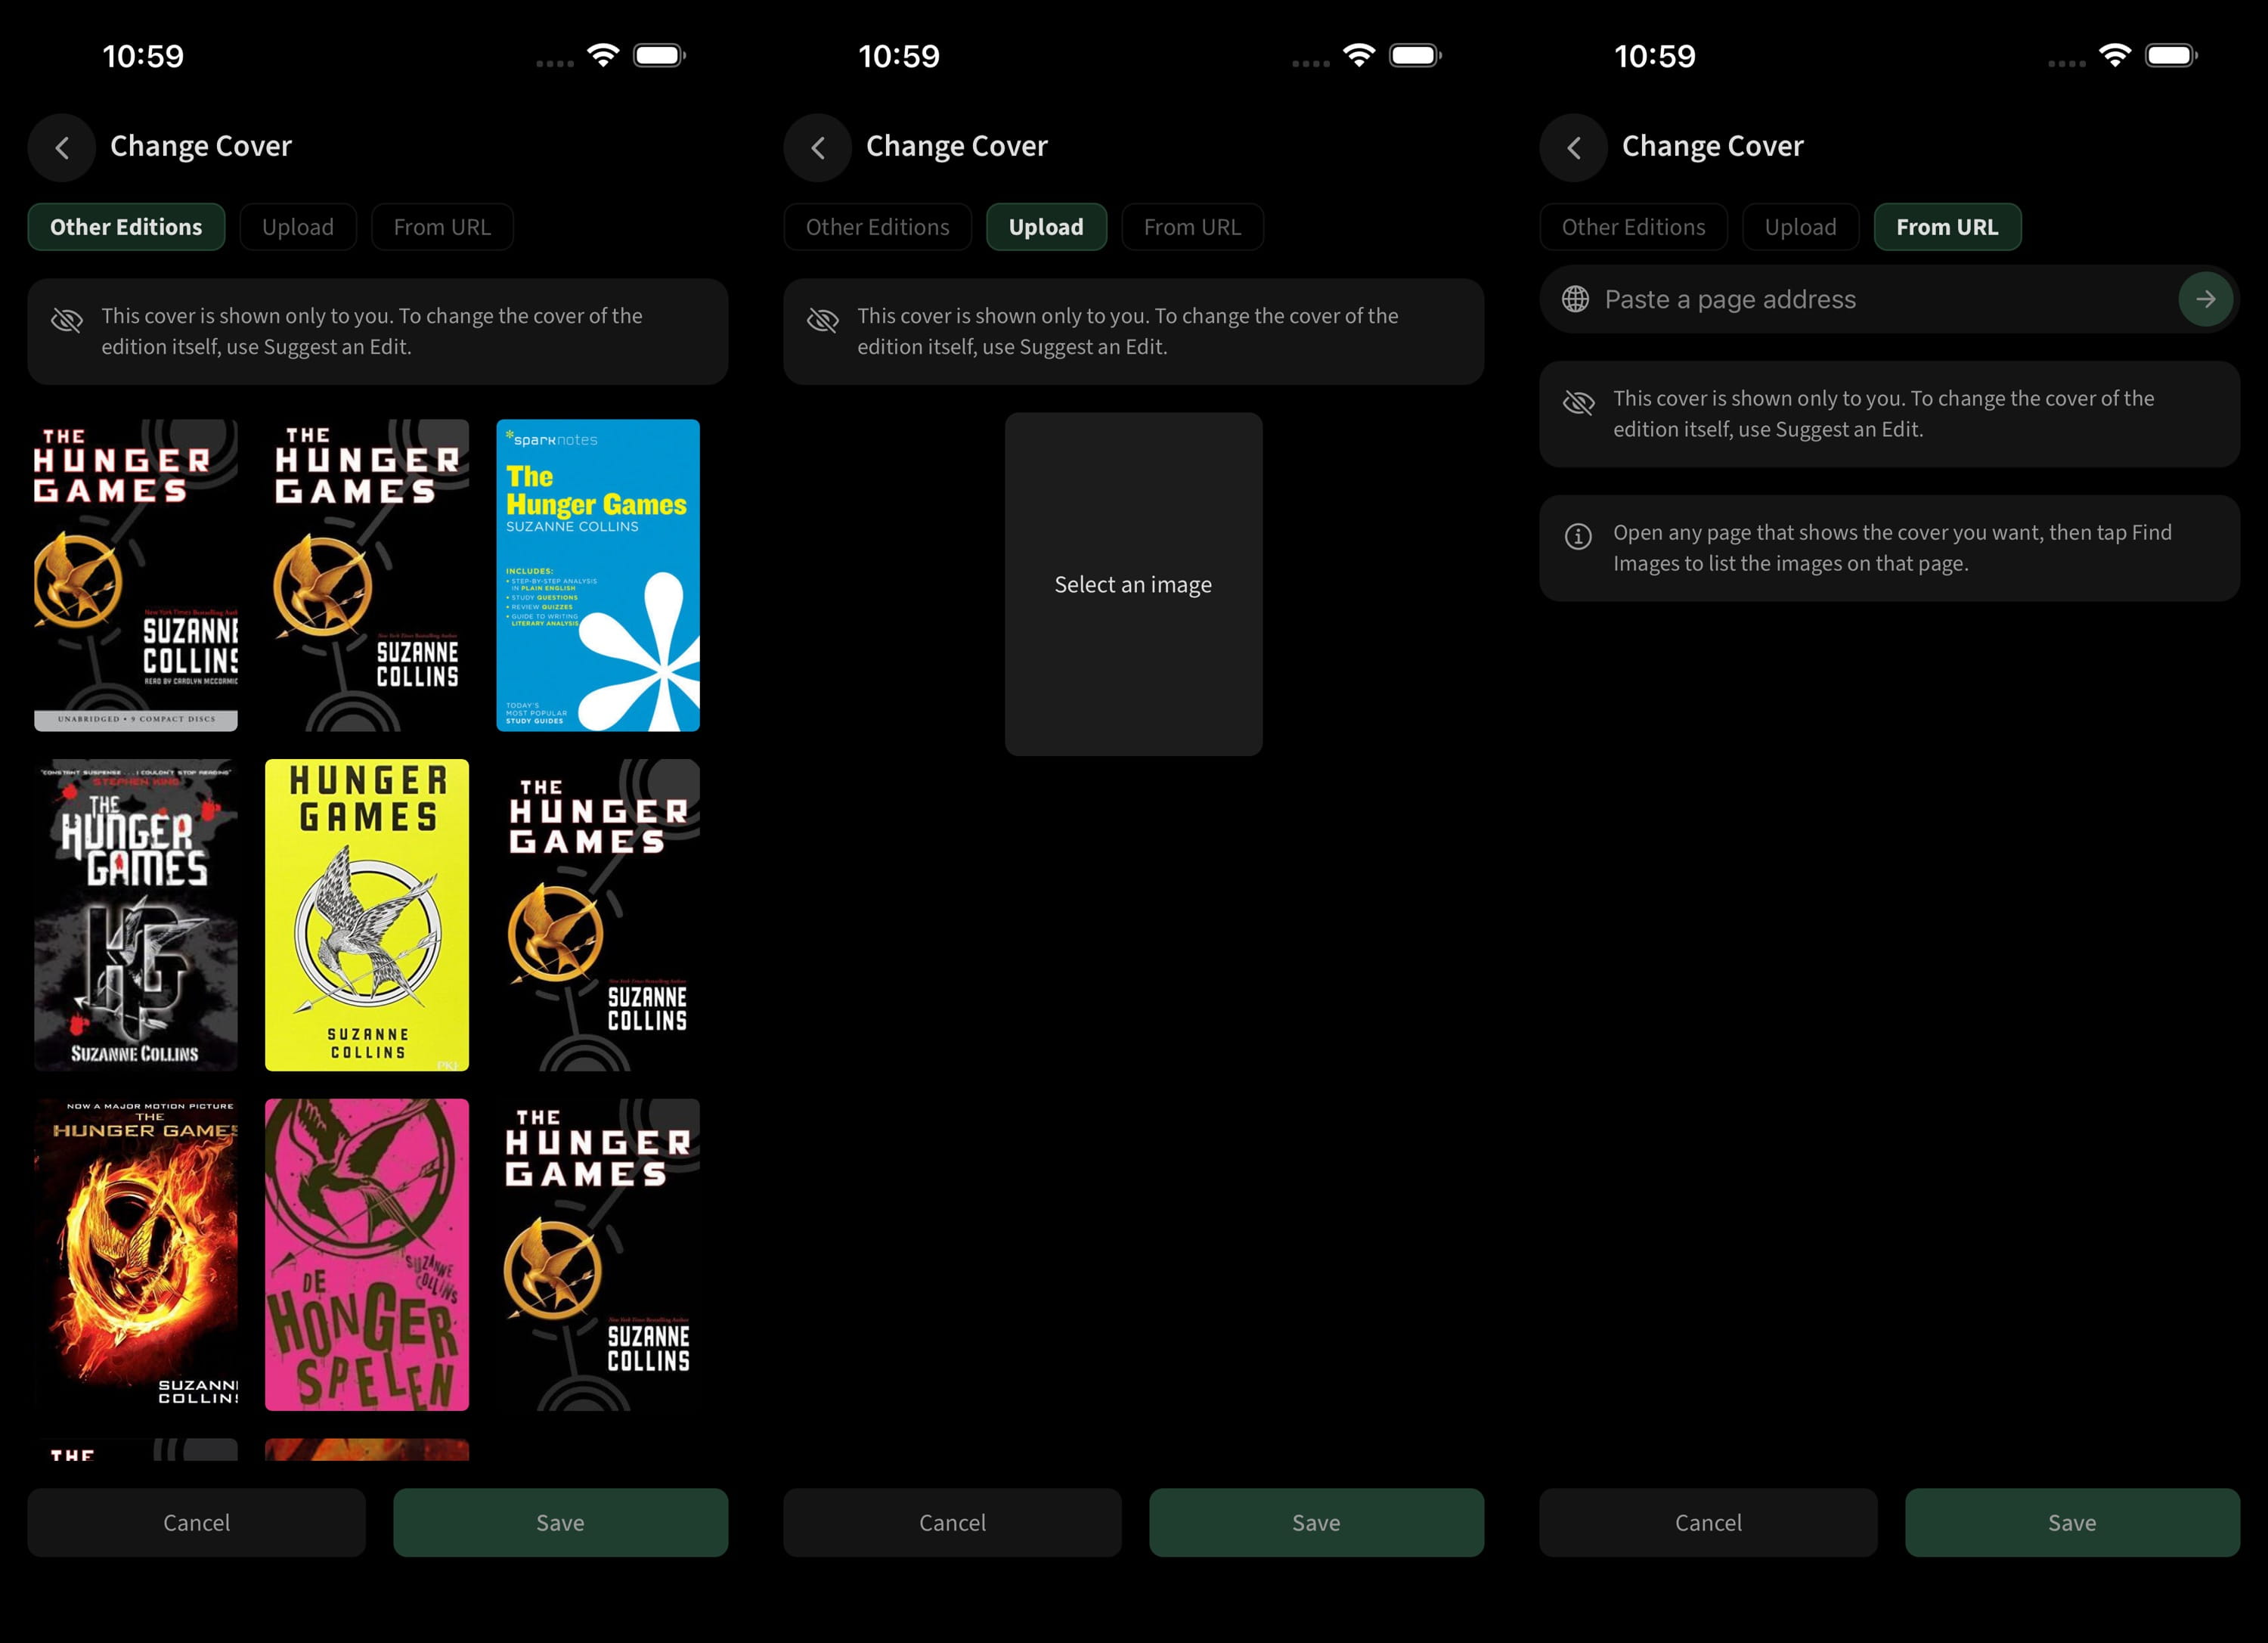Save the cover on the Other Editions screen

(x=560, y=1522)
